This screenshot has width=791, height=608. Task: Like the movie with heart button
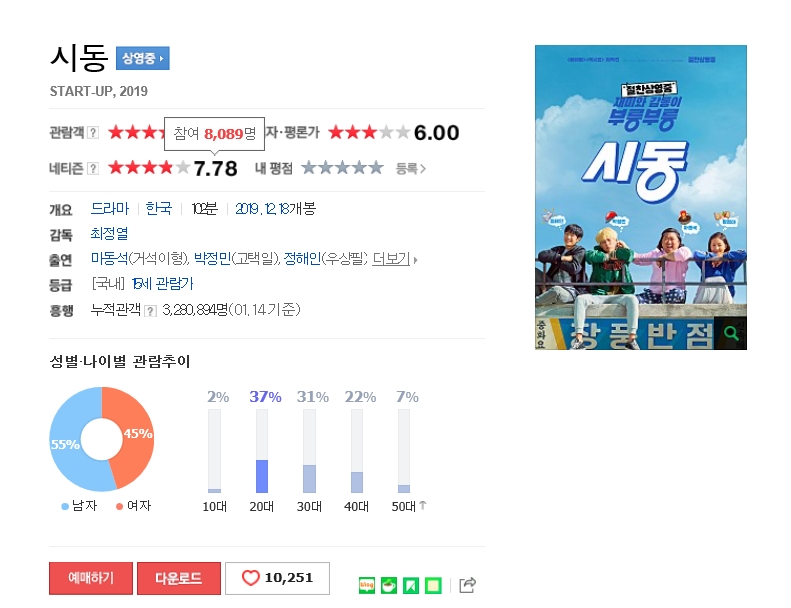pyautogui.click(x=277, y=578)
